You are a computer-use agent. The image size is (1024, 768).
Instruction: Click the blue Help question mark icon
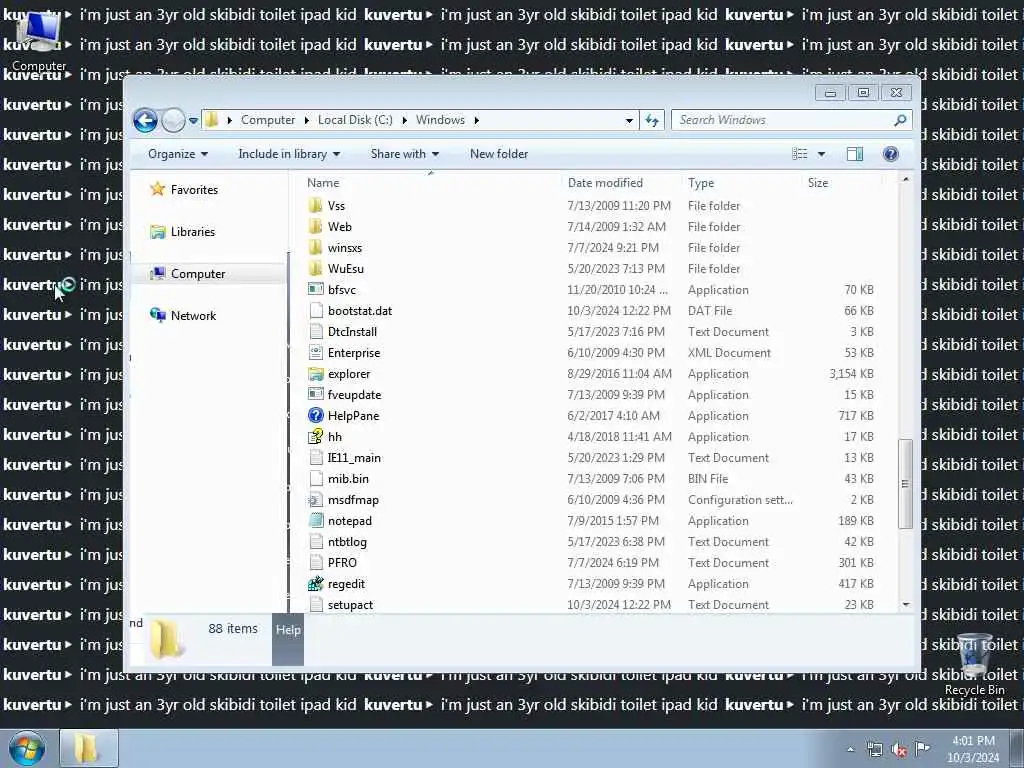(x=891, y=154)
